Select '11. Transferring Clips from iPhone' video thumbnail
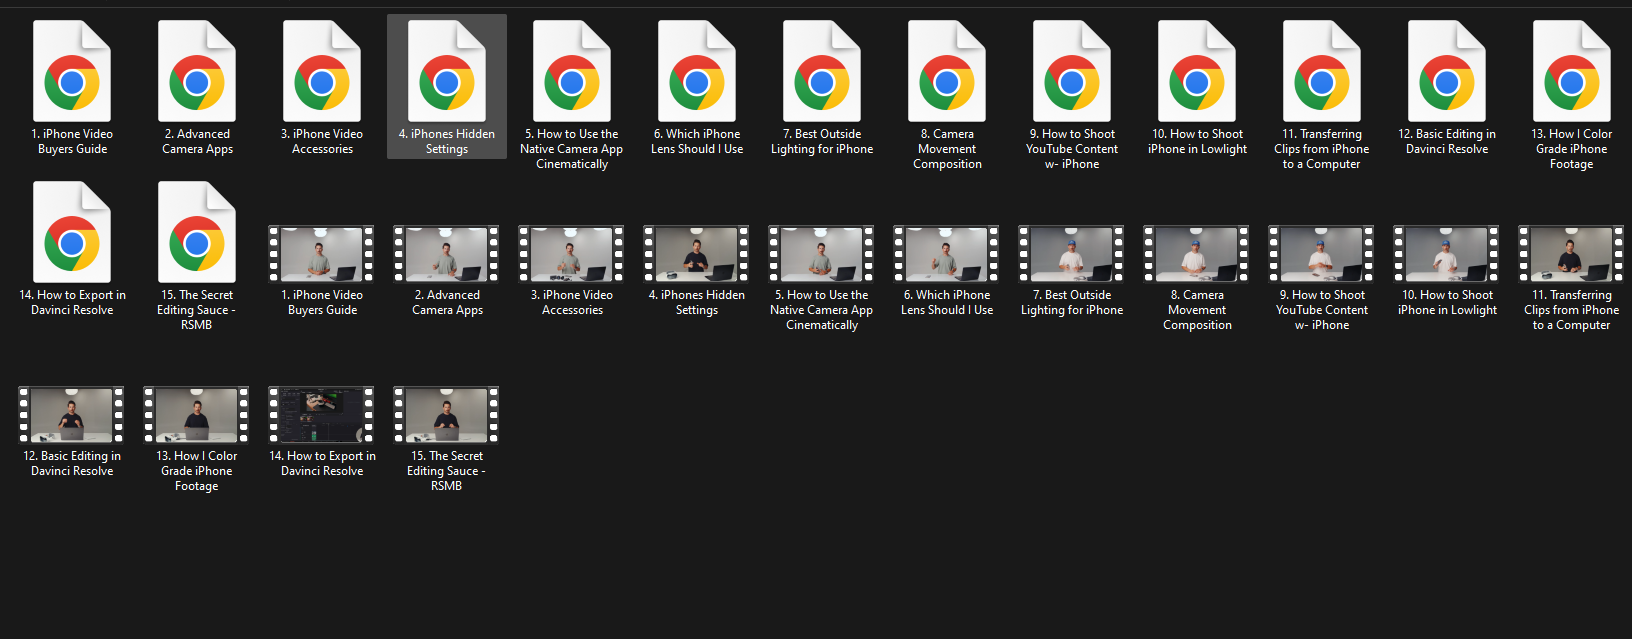The height and width of the screenshot is (639, 1632). [1572, 254]
